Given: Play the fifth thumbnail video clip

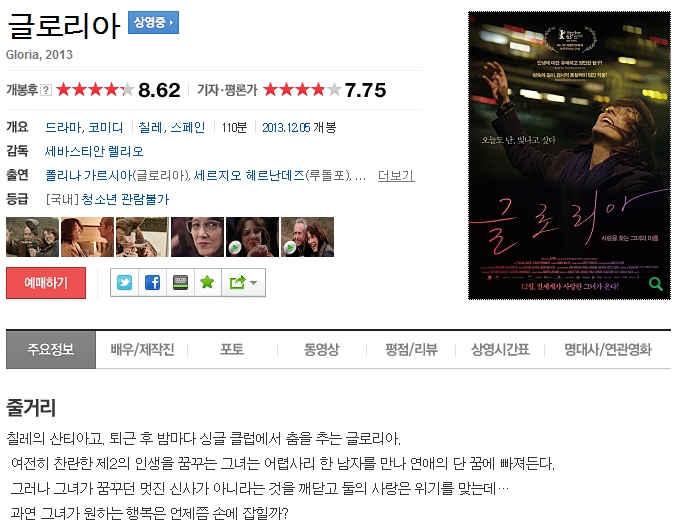Looking at the screenshot, I should tap(252, 237).
